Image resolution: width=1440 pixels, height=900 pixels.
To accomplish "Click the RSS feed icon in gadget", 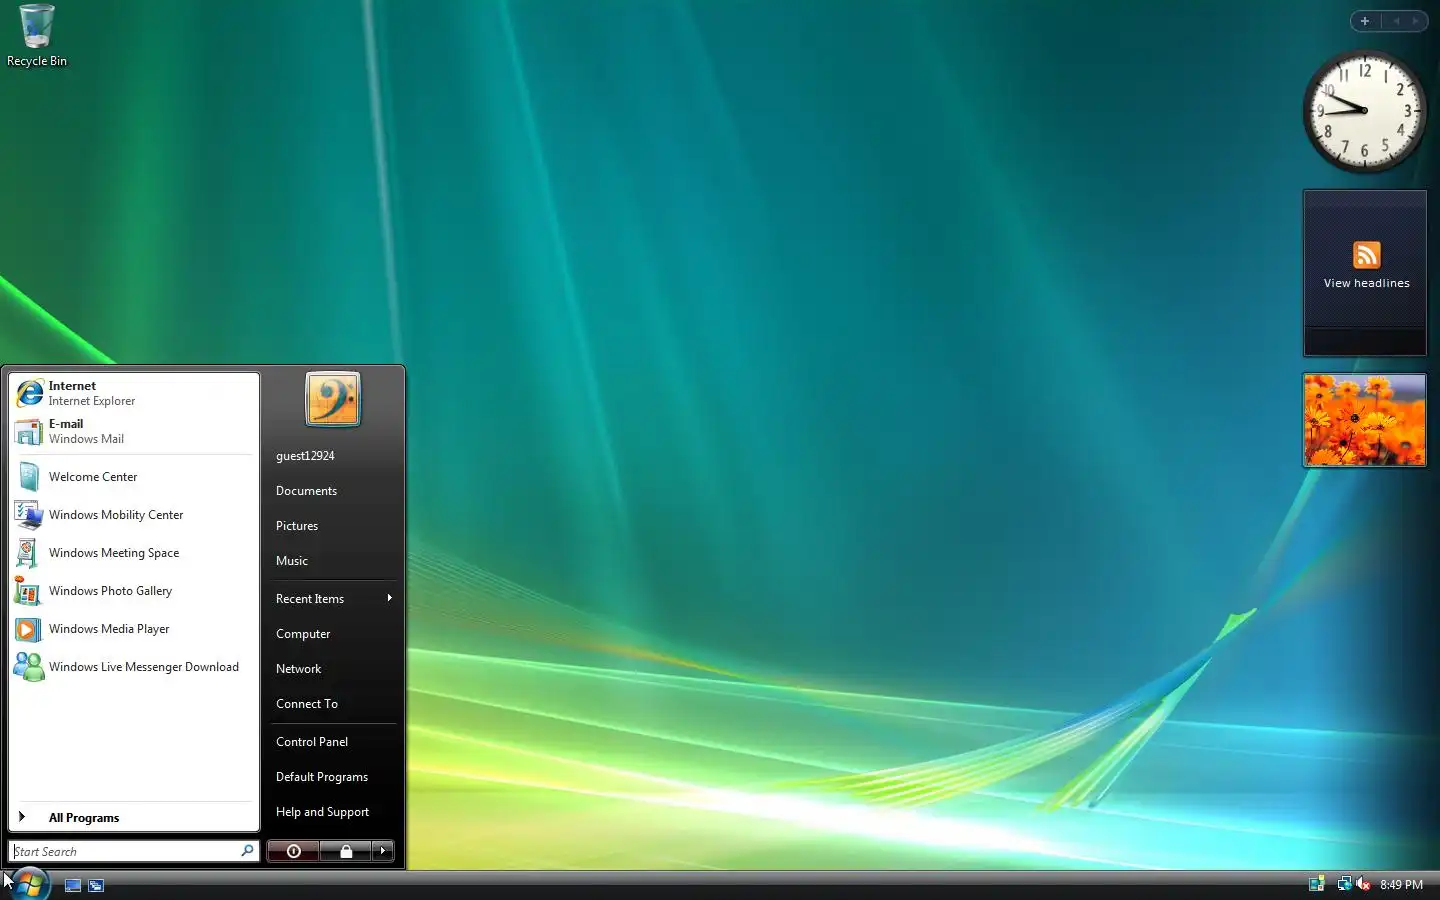I will tap(1367, 255).
